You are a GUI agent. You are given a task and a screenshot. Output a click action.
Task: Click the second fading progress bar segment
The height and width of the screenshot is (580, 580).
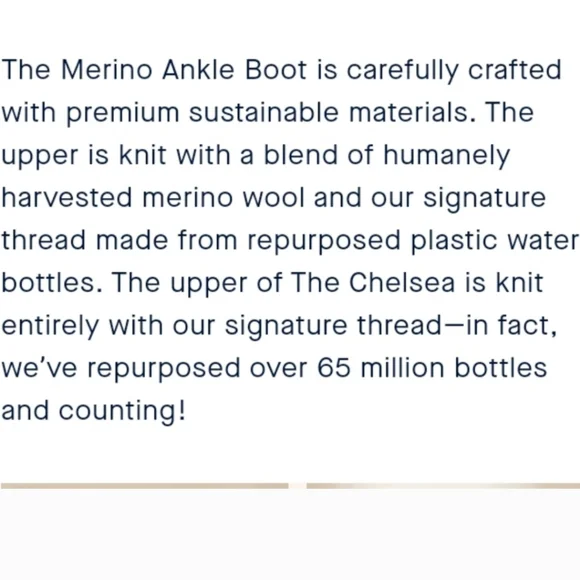[x=443, y=486]
